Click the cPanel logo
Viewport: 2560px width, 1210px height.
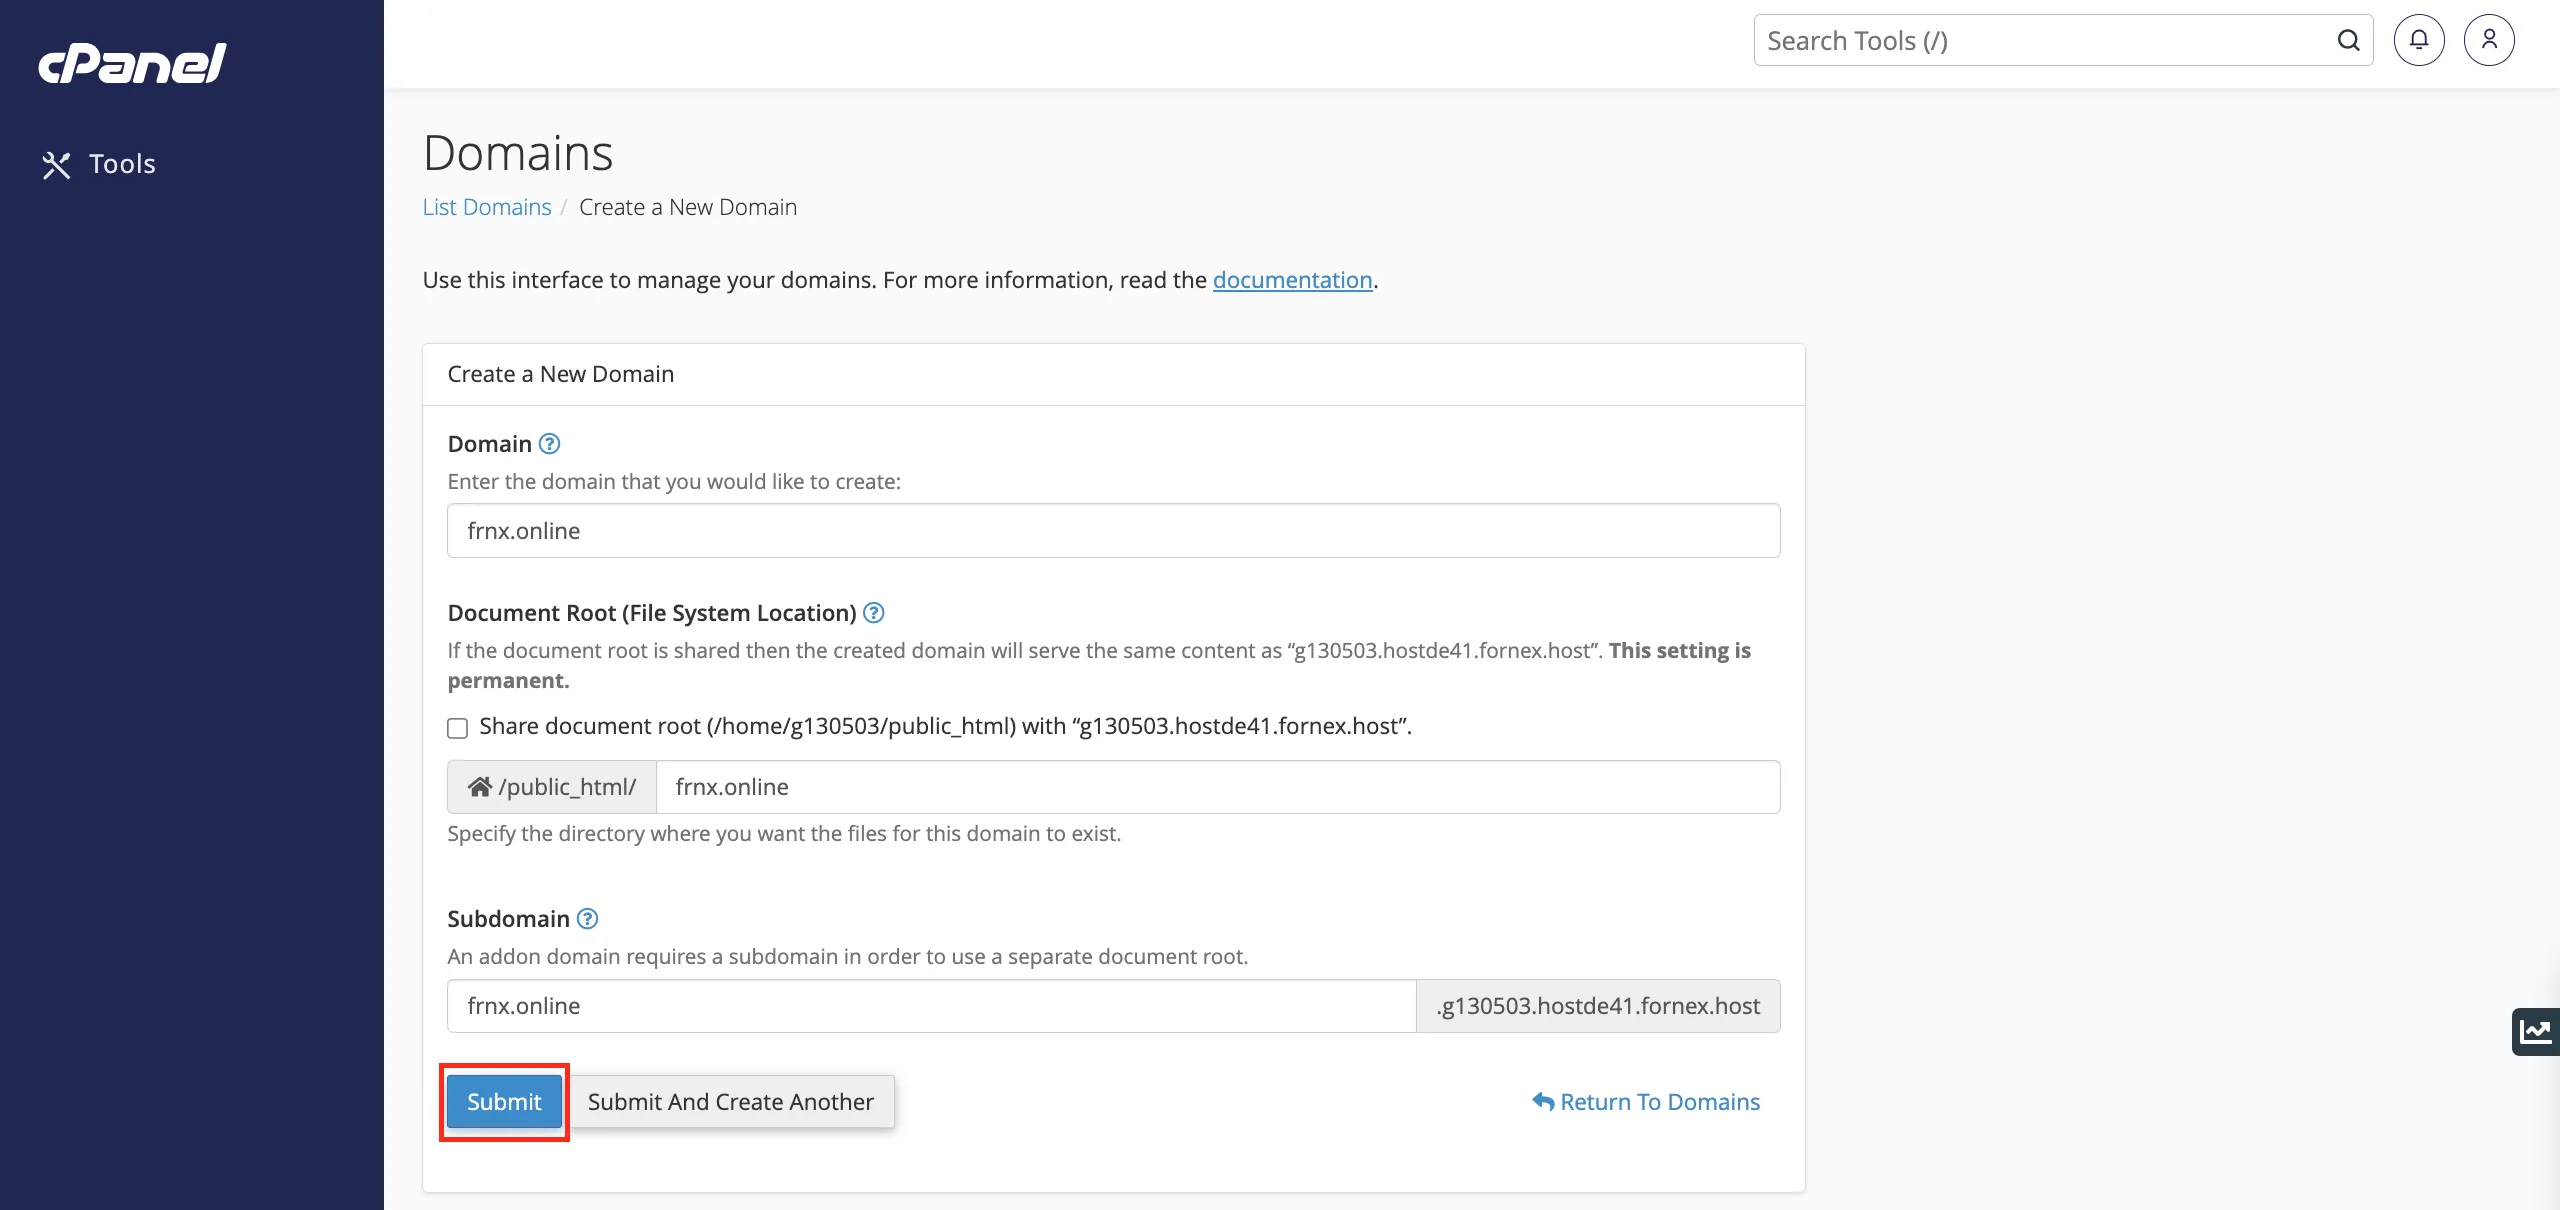pos(132,63)
